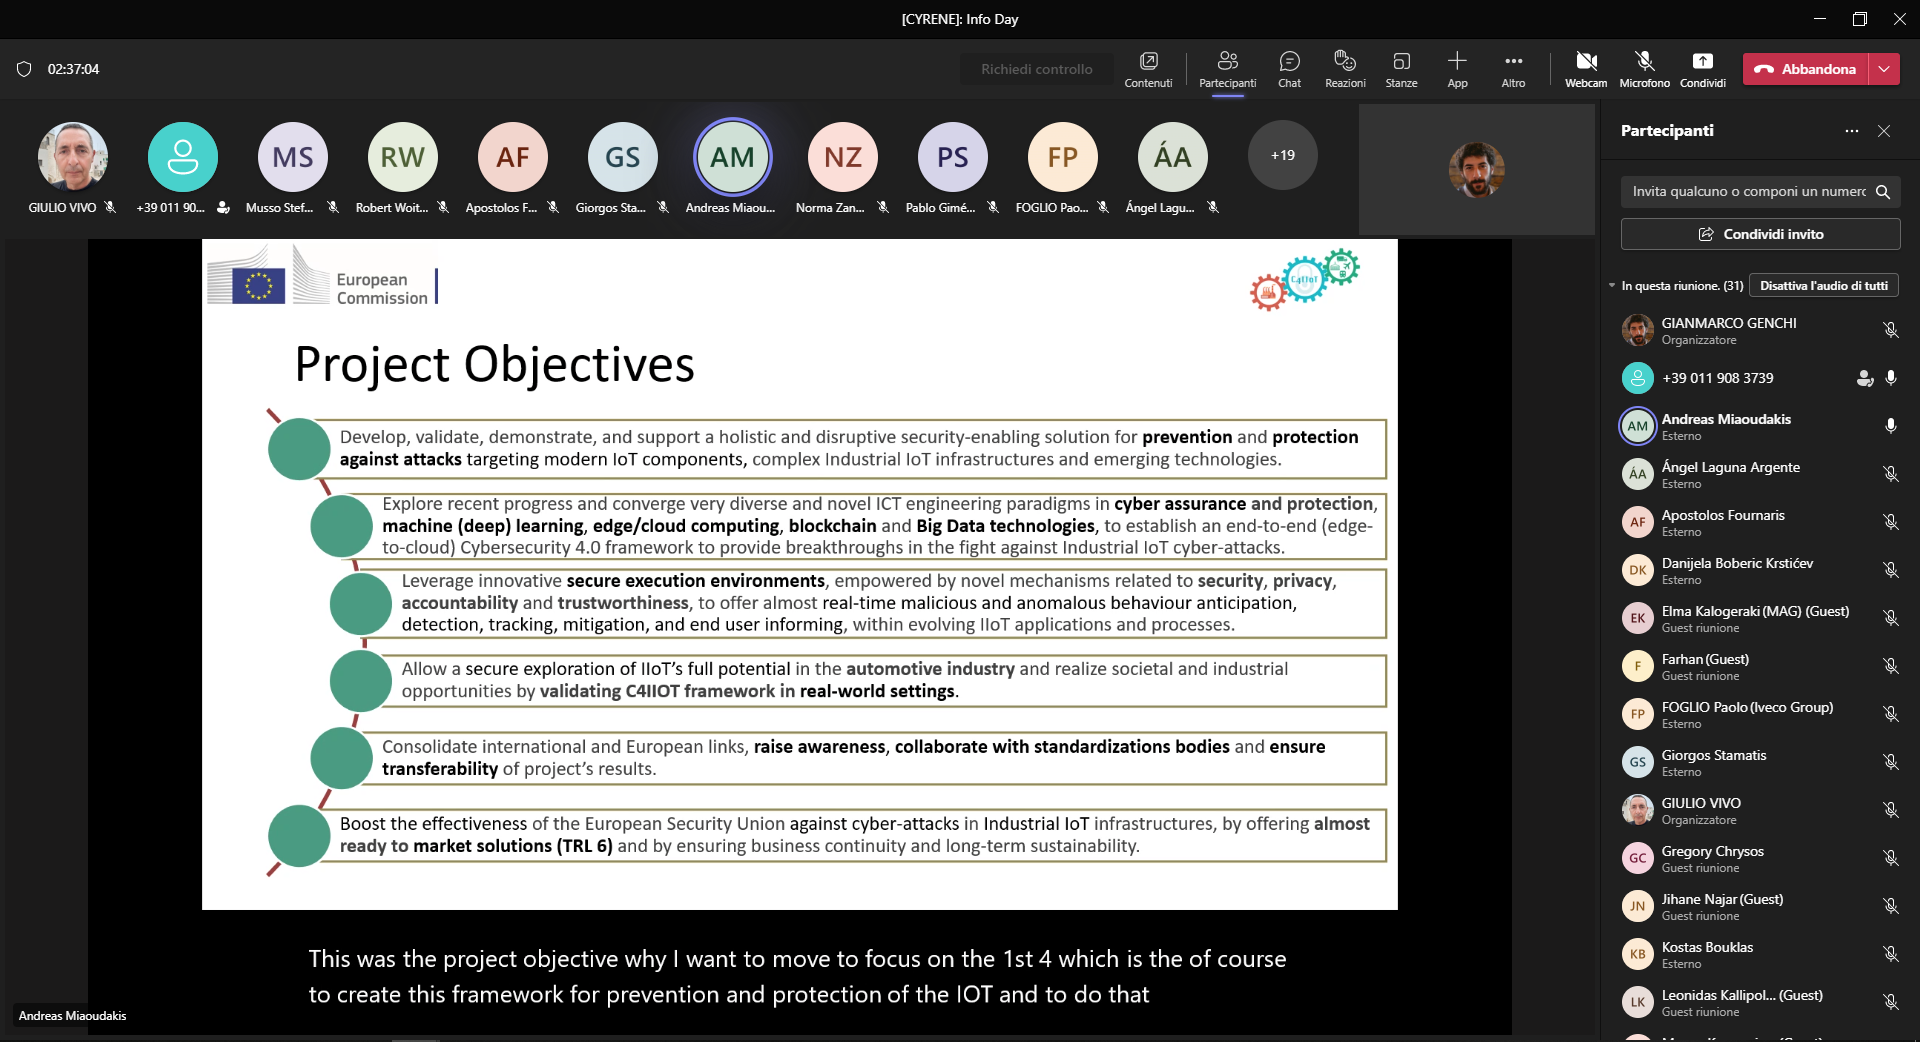Toggle Andreas Miaoudakis microphone icon
Screen dimensions: 1920x1042
click(1890, 426)
